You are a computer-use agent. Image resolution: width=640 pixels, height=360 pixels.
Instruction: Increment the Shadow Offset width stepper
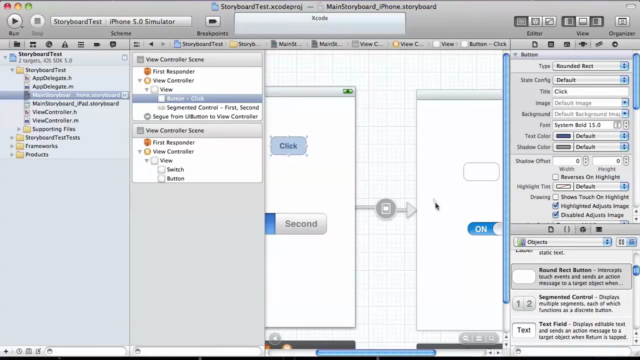(586, 158)
